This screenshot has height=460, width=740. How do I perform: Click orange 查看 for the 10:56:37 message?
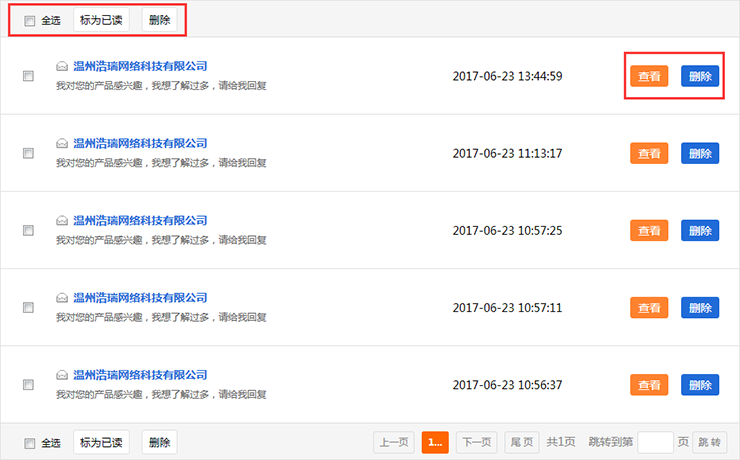(x=649, y=385)
